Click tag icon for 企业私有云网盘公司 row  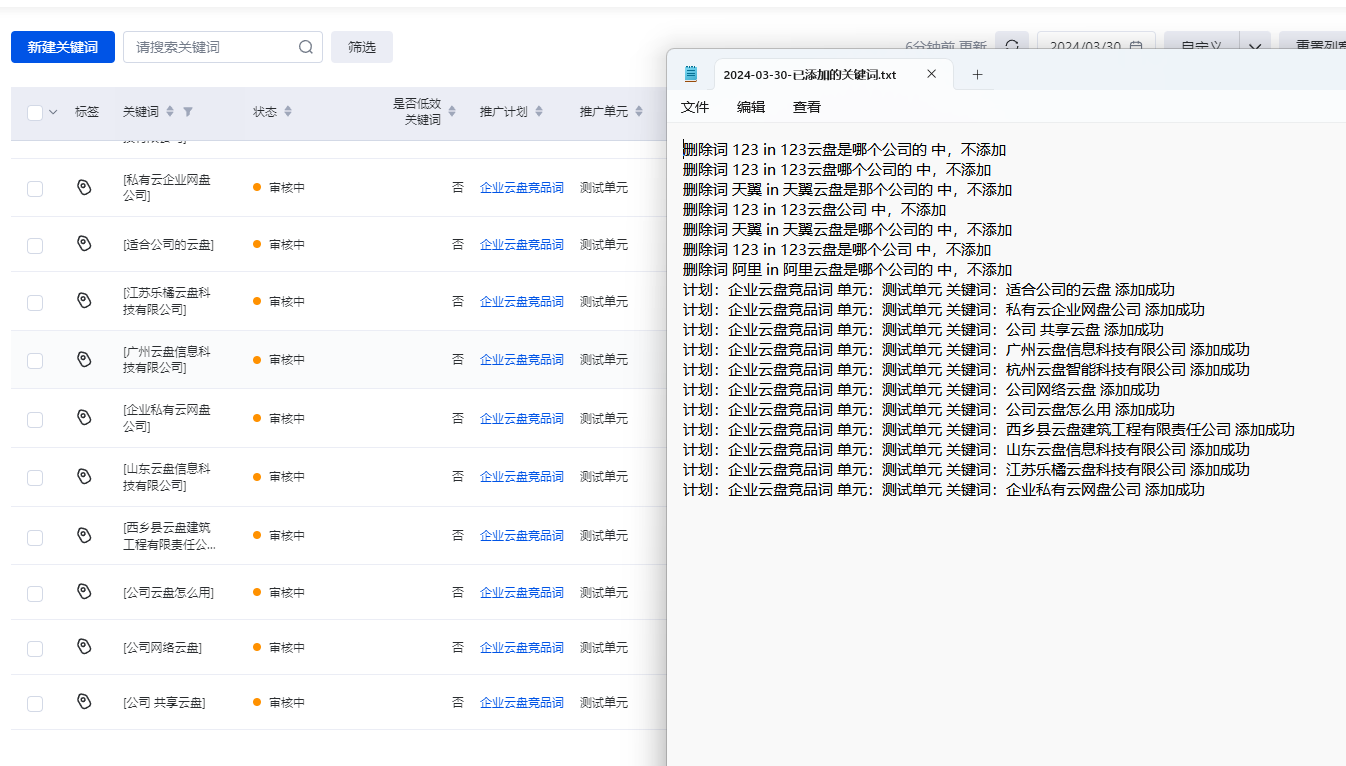85,418
